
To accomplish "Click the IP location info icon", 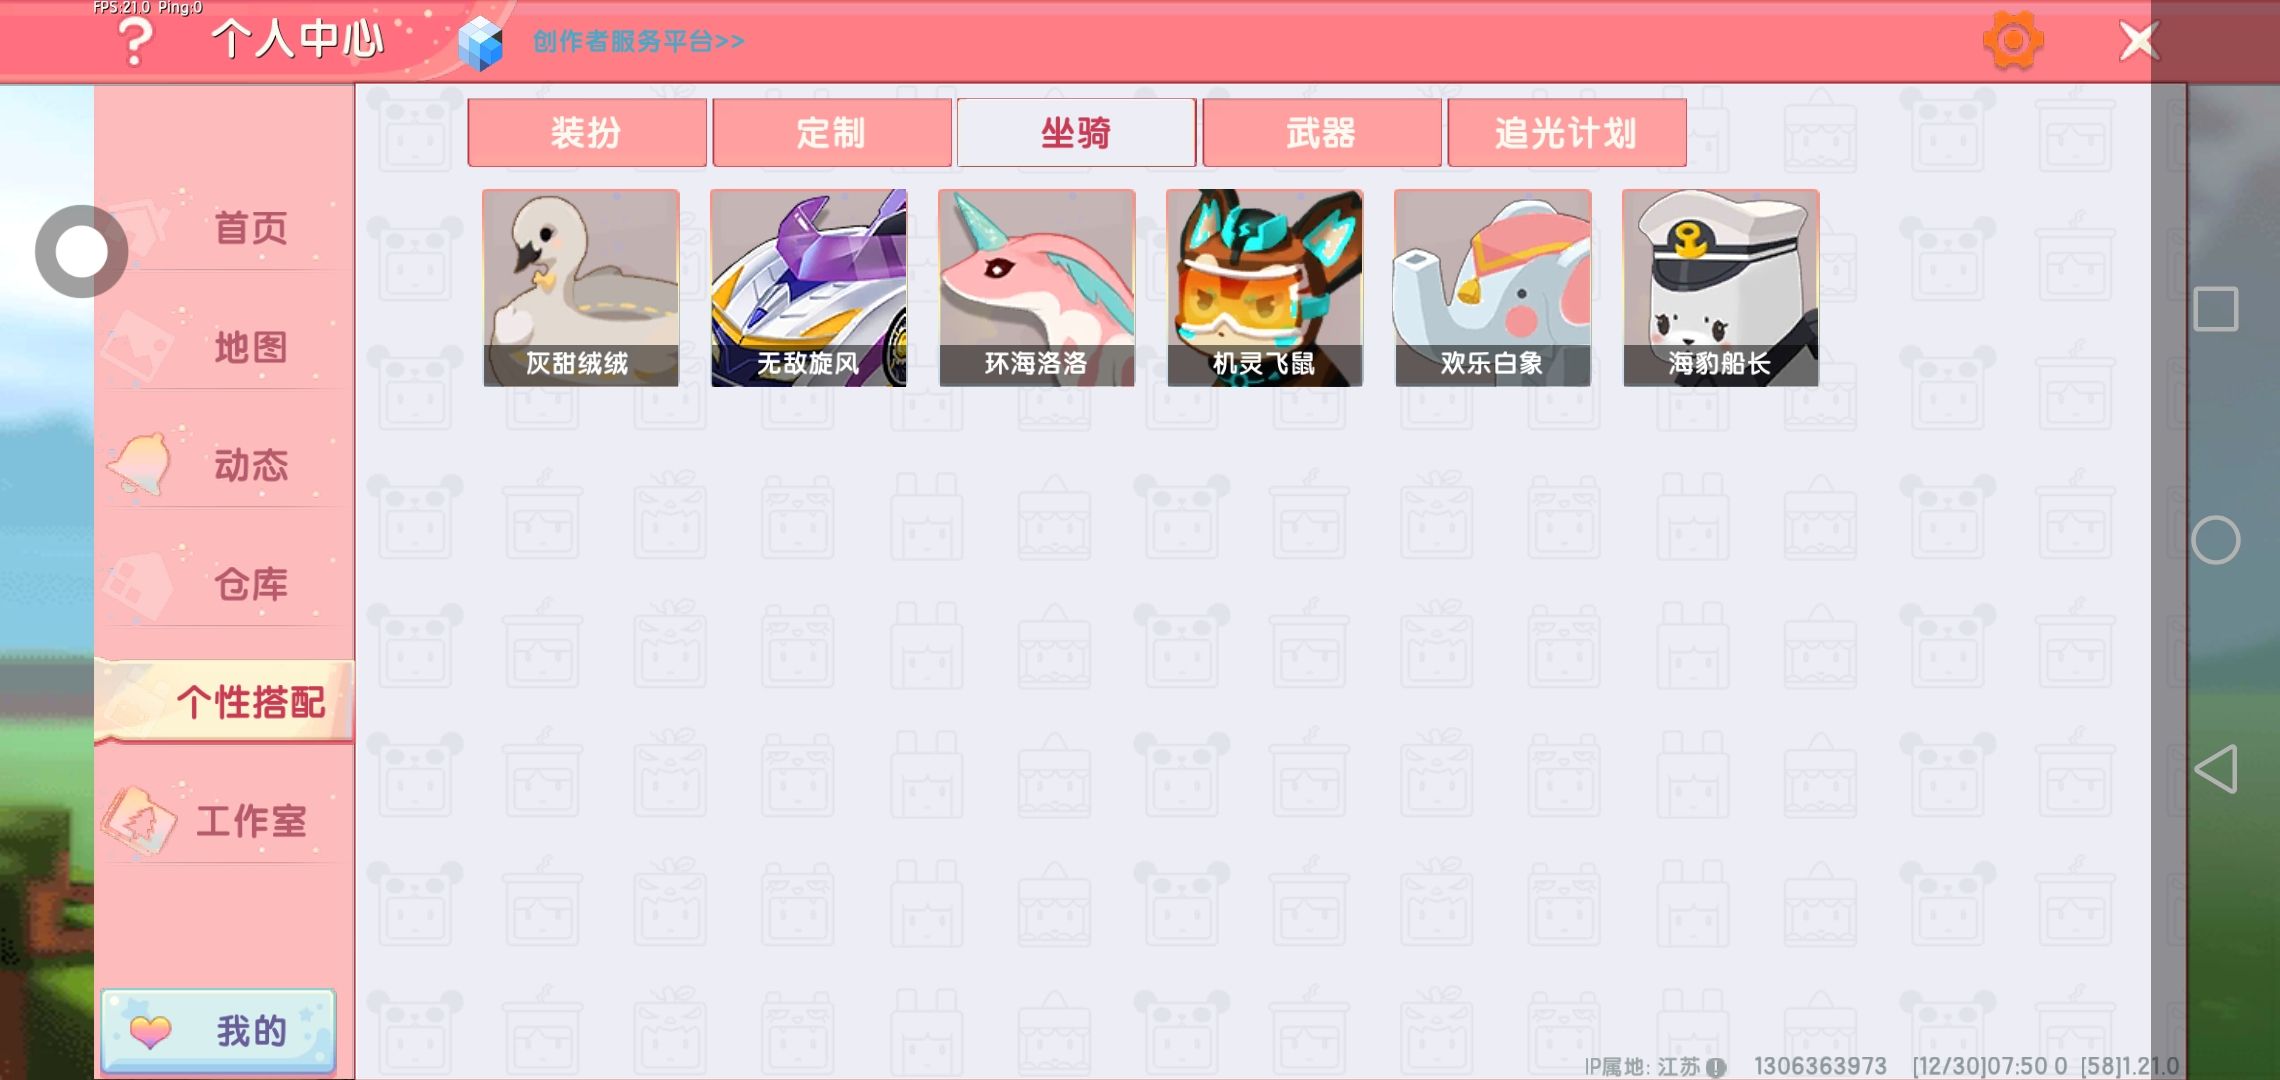I will 1716,1067.
